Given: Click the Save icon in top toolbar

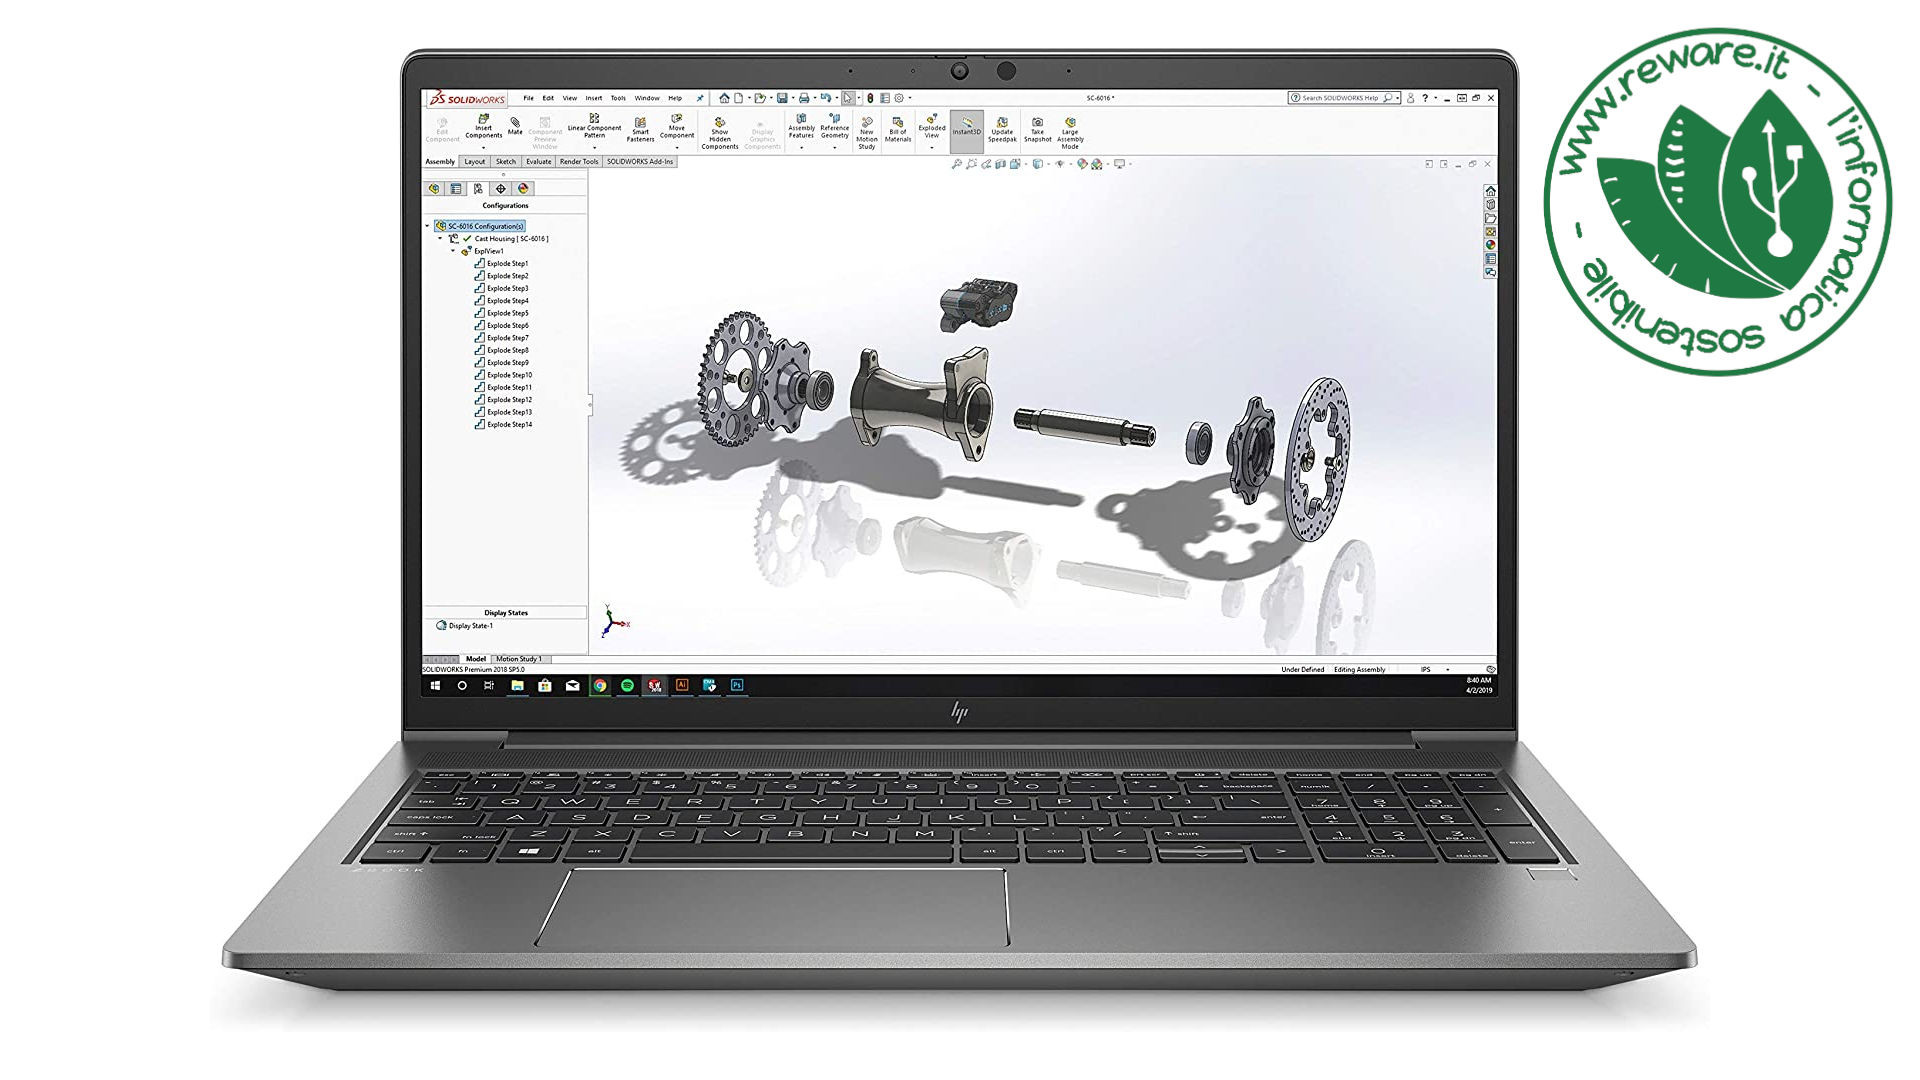Looking at the screenshot, I should (x=782, y=98).
